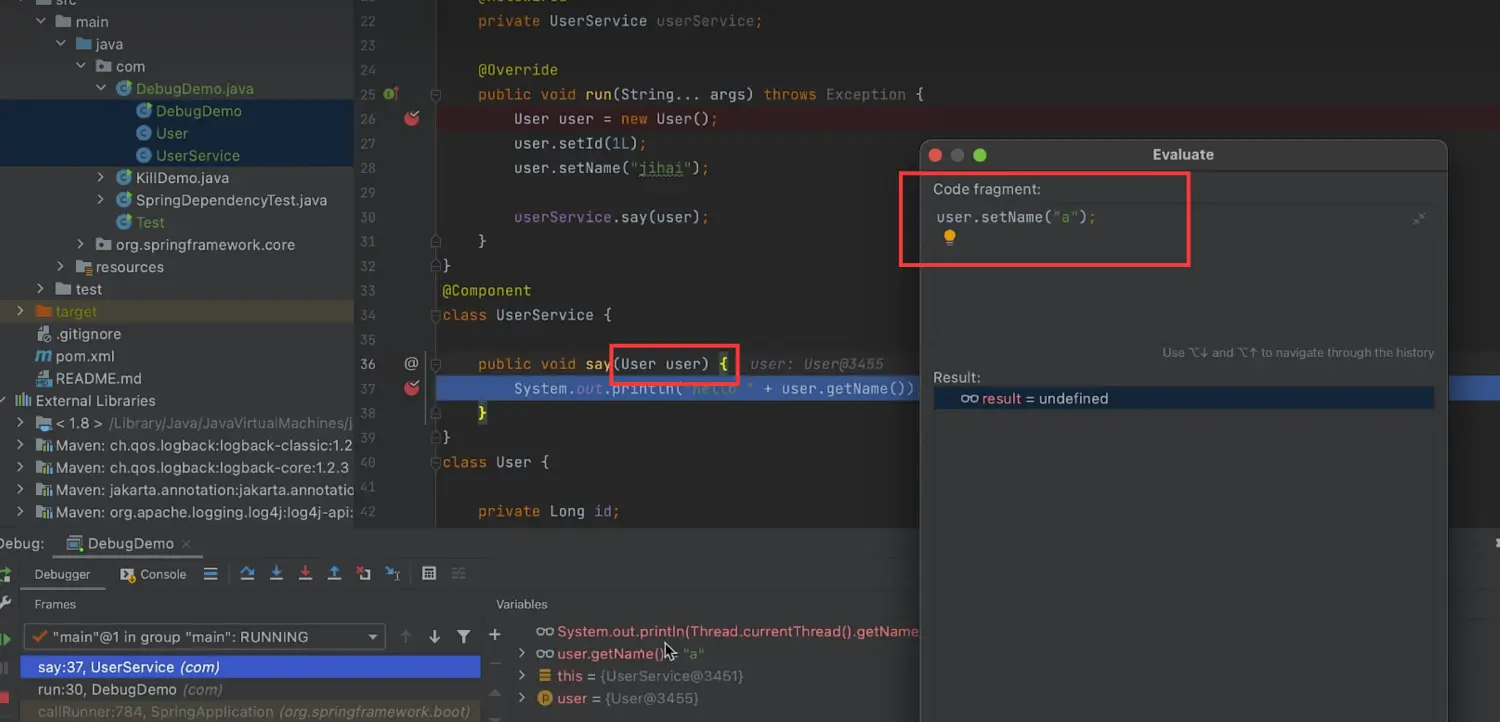Screen dimensions: 1500x722
Task: Click the Step Out debugger icon
Action: 334,573
